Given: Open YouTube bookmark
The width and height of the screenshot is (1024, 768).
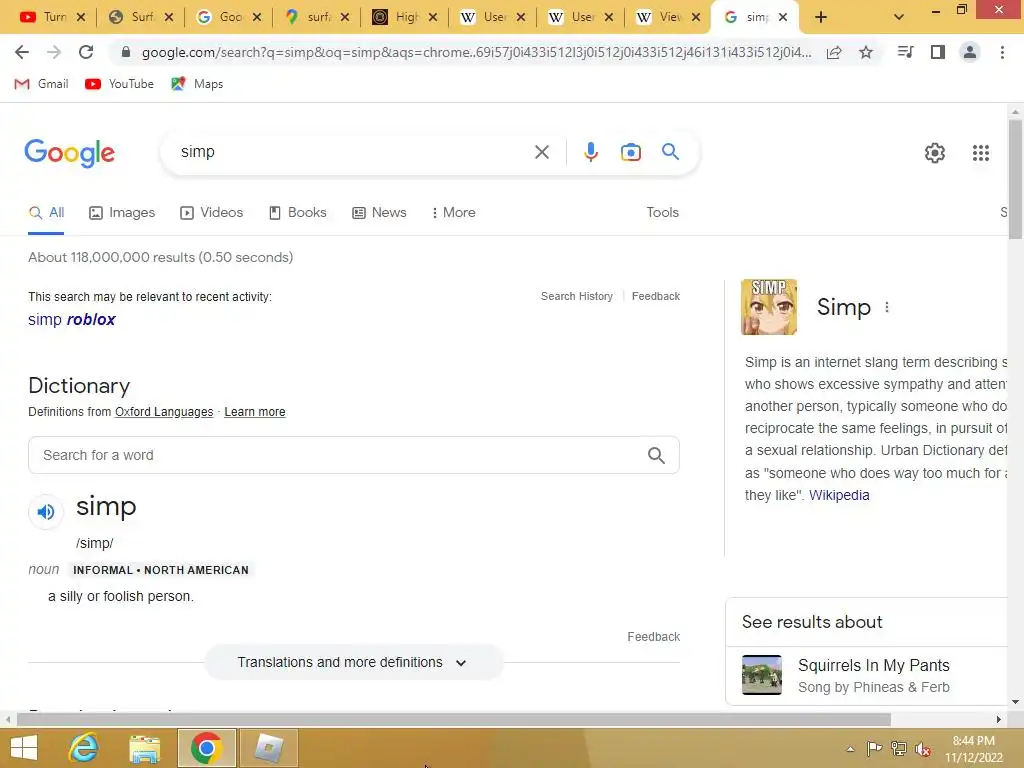Looking at the screenshot, I should [120, 84].
